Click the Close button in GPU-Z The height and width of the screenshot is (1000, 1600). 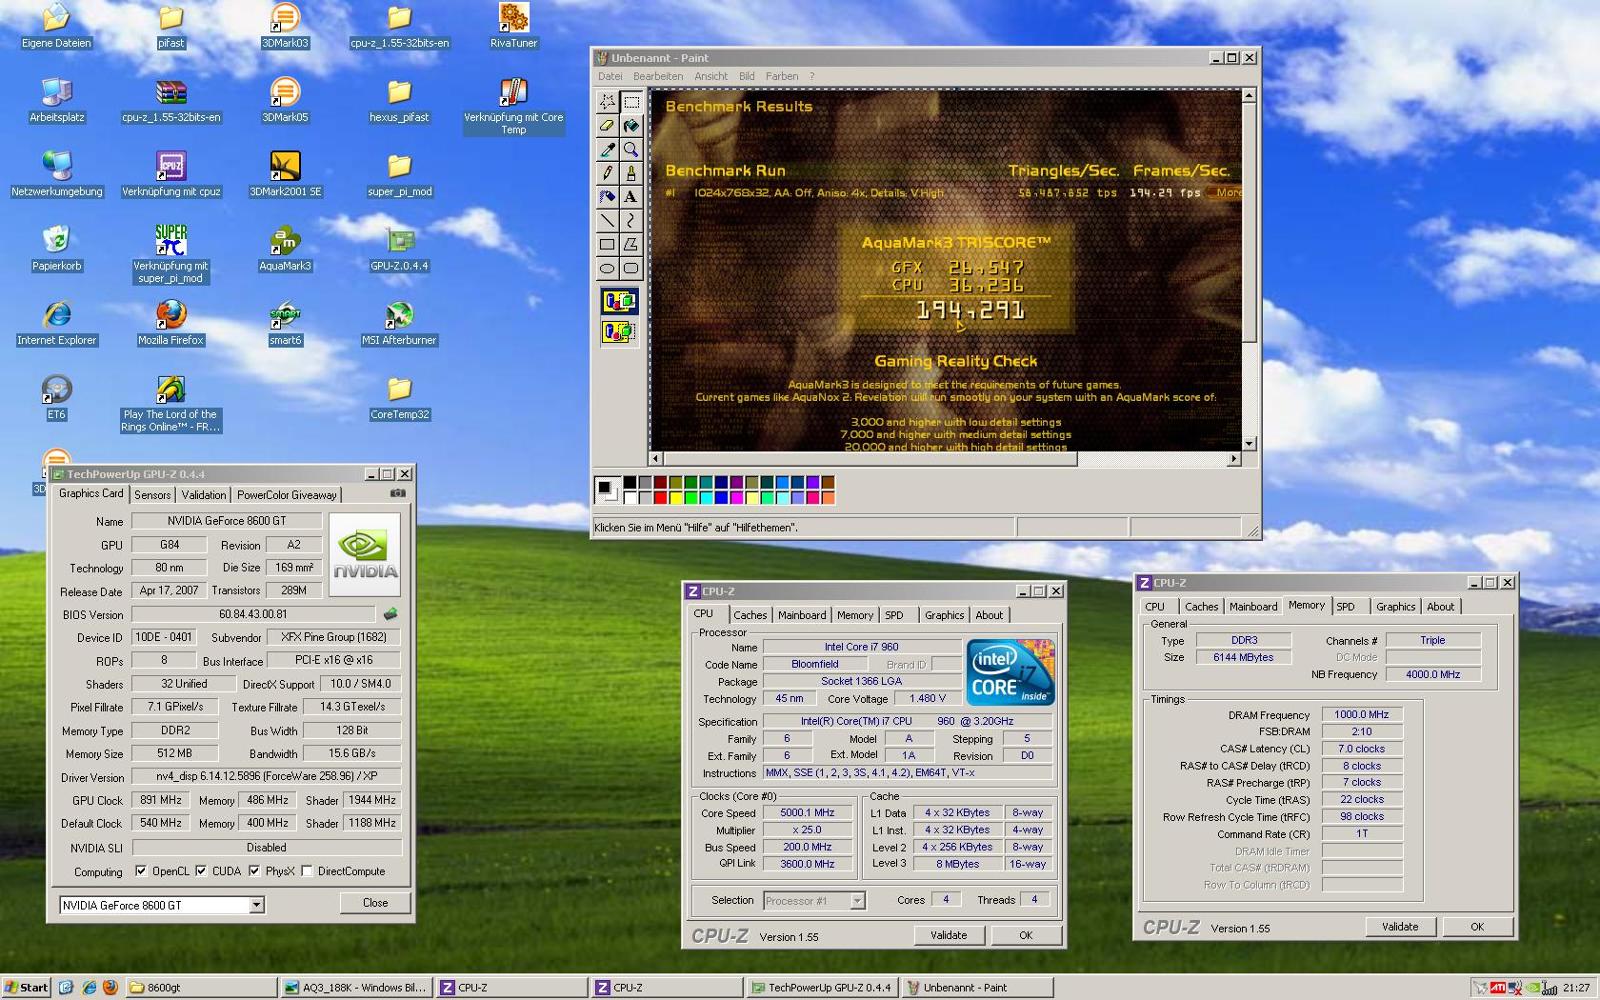click(x=375, y=902)
